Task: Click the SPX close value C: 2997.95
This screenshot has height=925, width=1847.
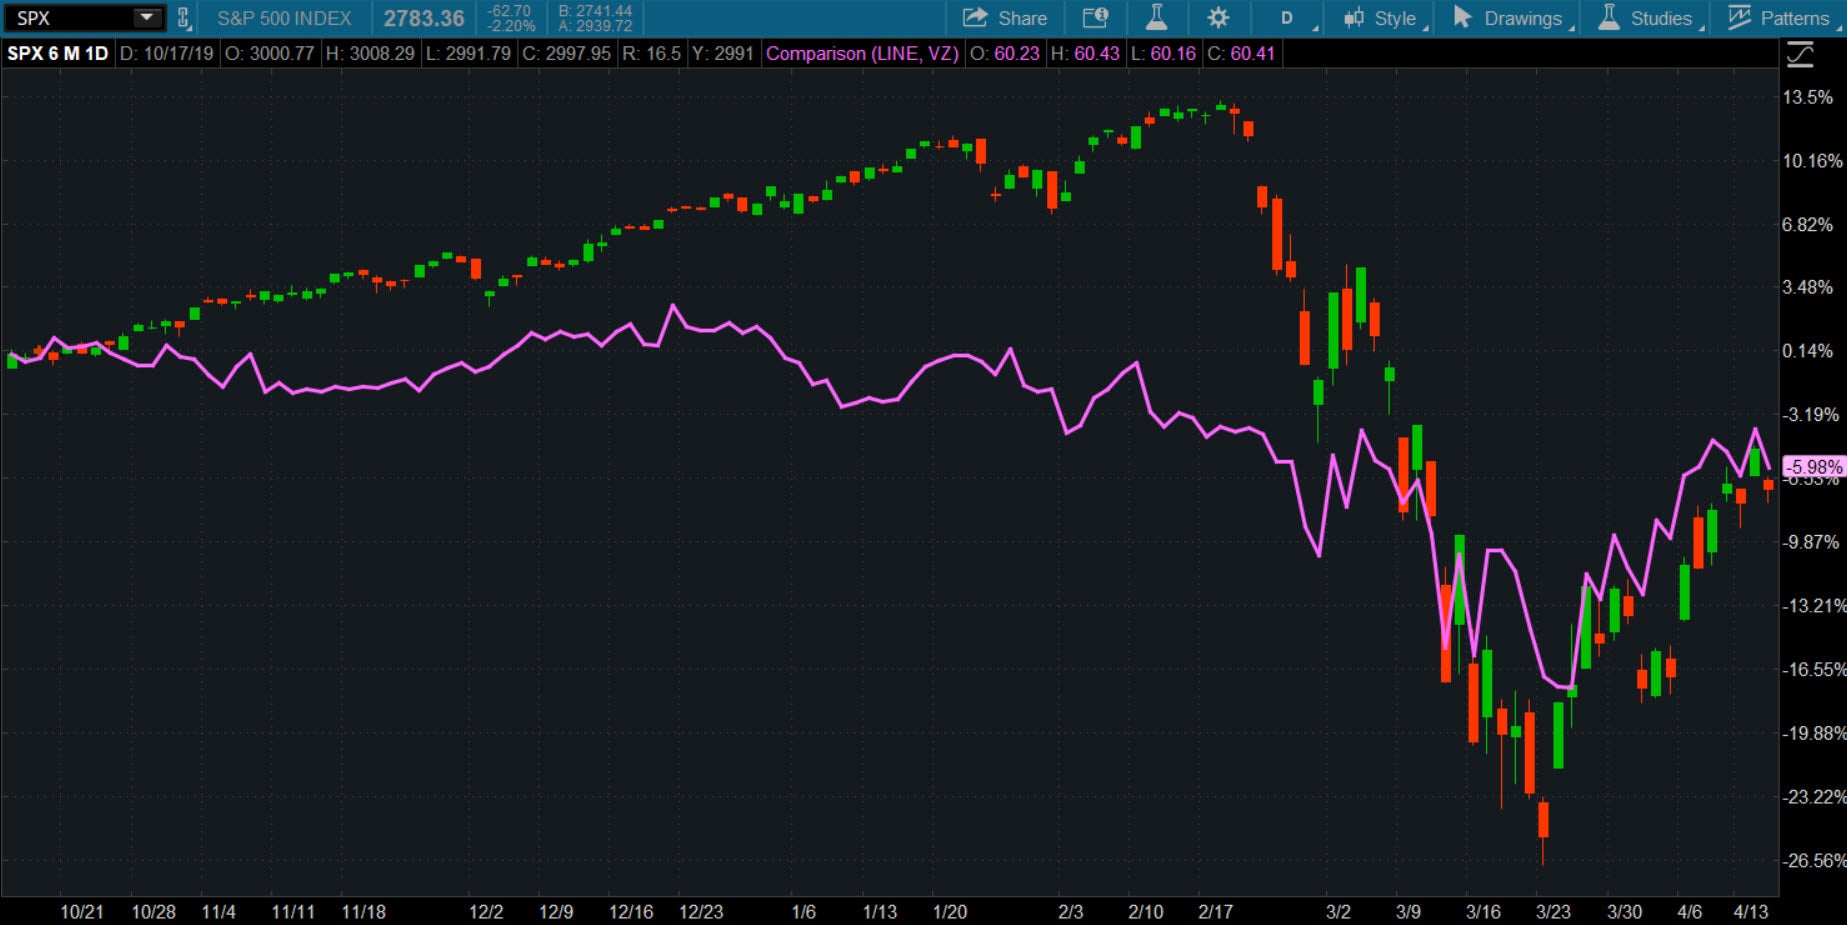Action: tap(566, 53)
